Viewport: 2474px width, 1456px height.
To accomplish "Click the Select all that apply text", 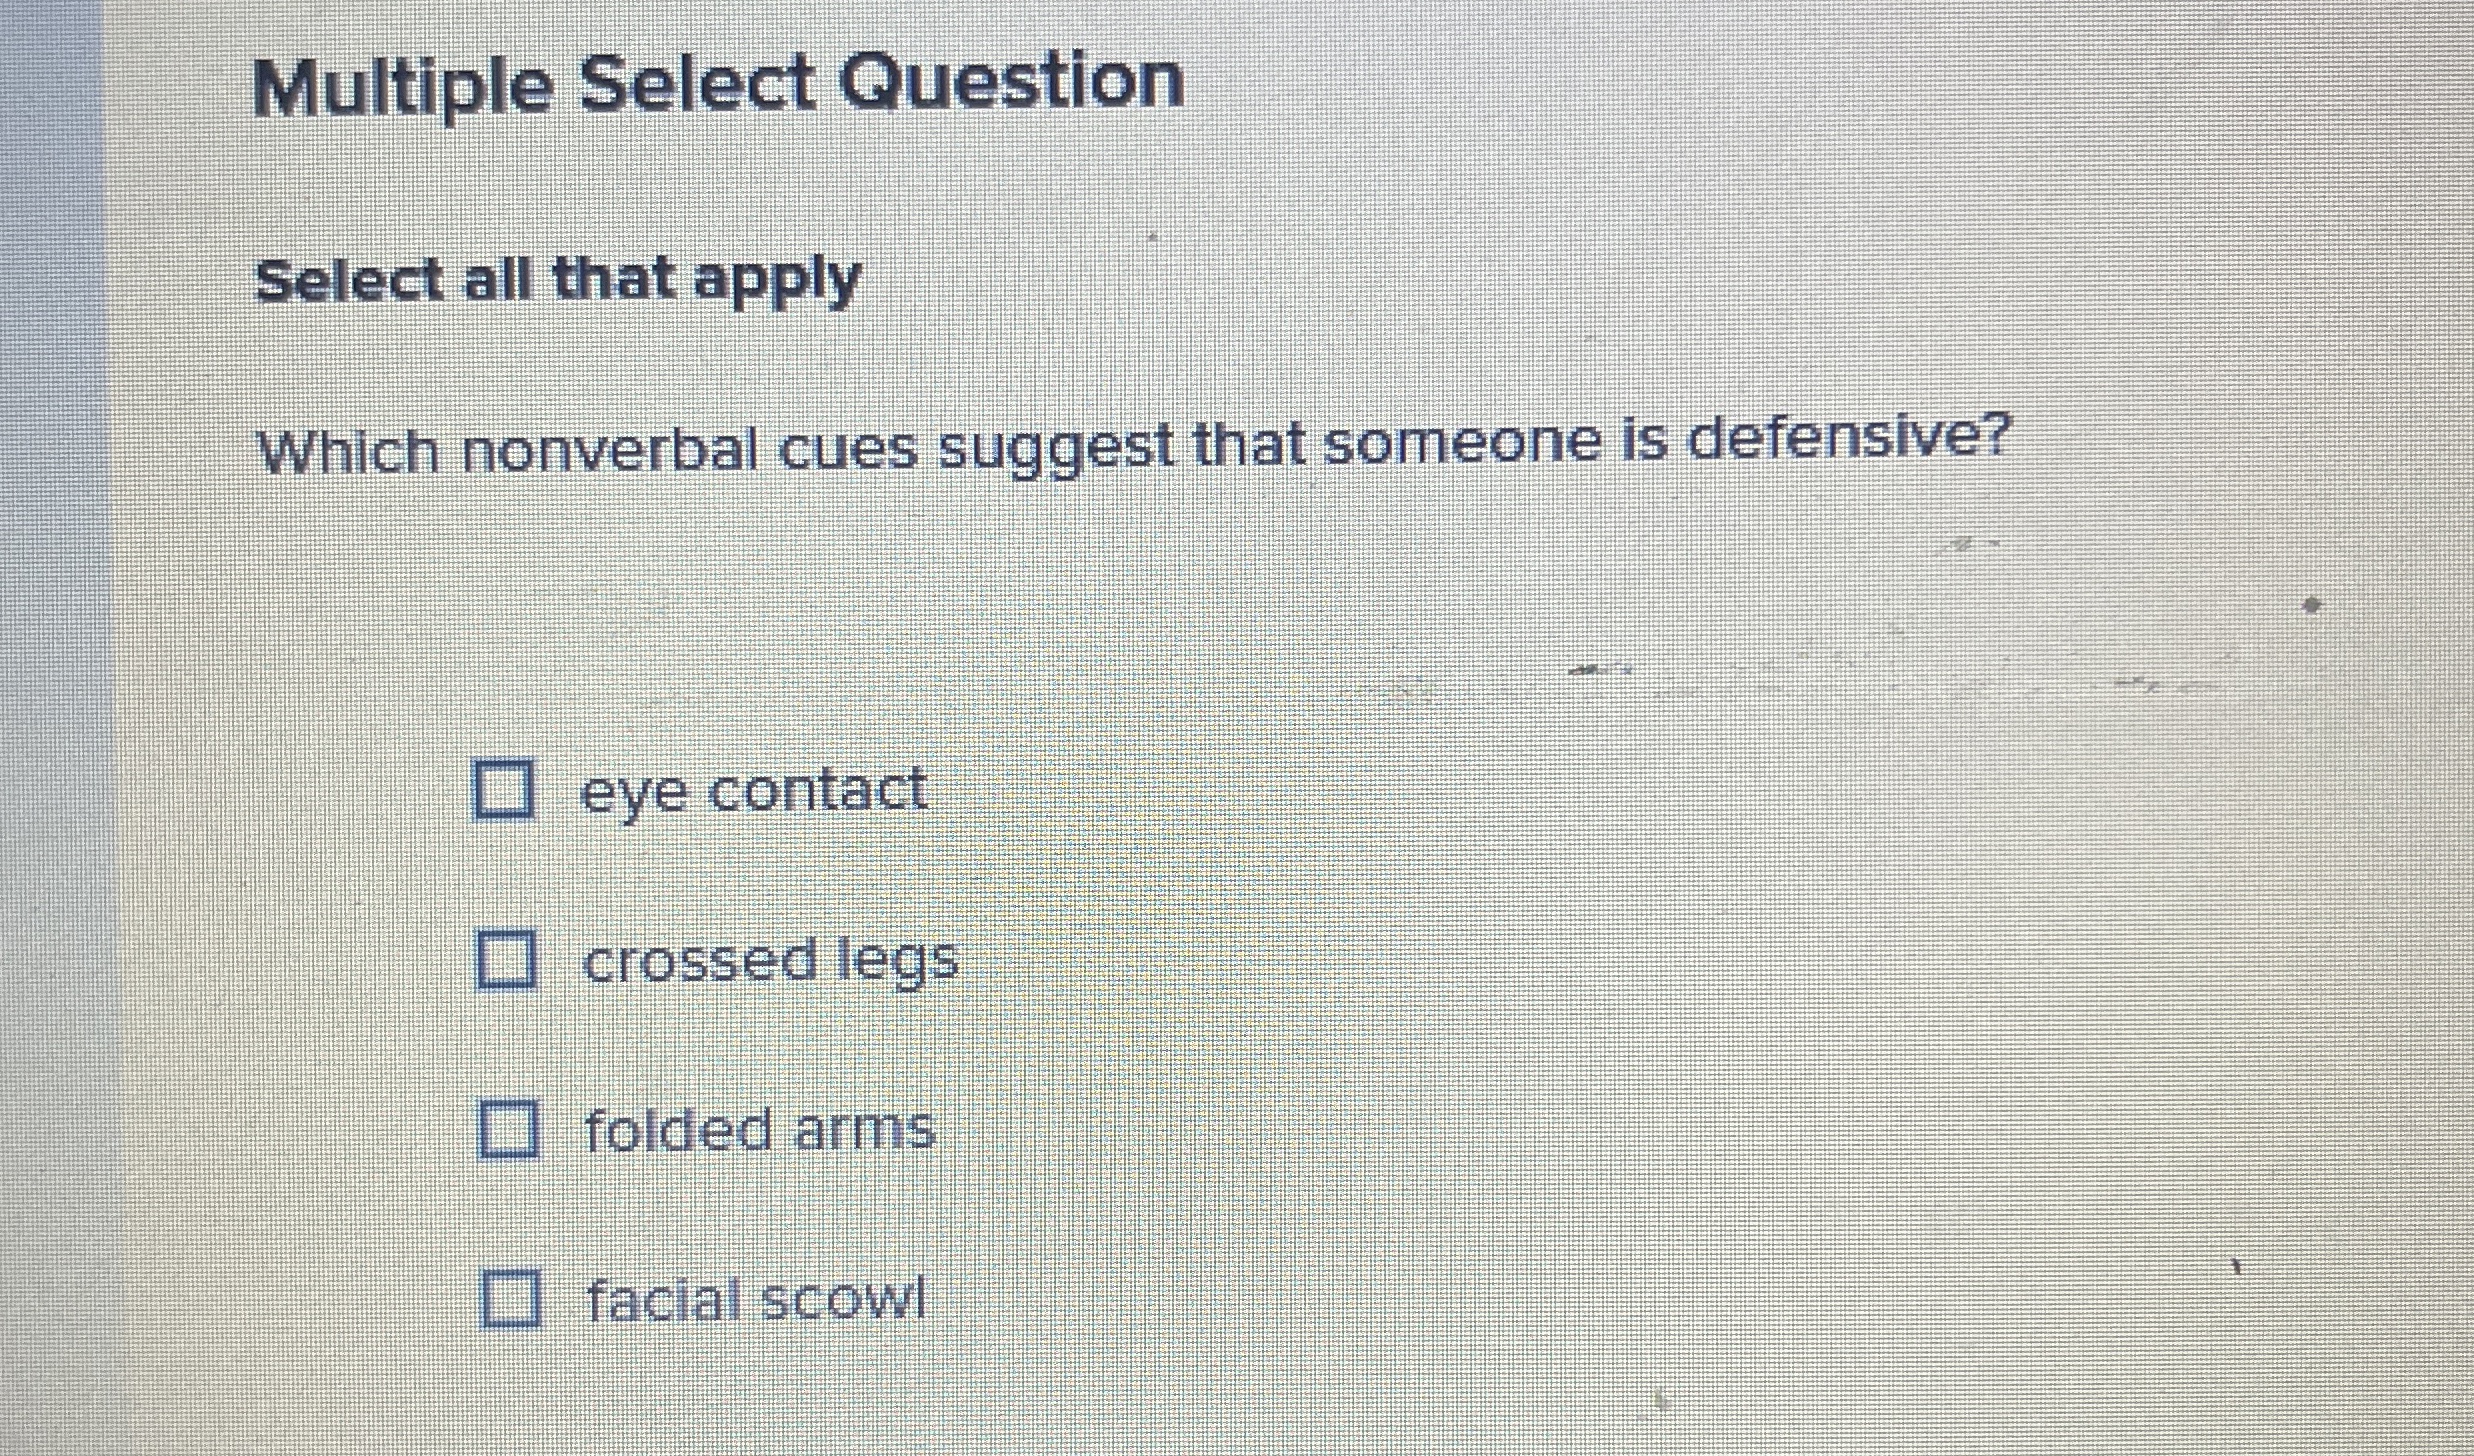I will pyautogui.click(x=556, y=282).
